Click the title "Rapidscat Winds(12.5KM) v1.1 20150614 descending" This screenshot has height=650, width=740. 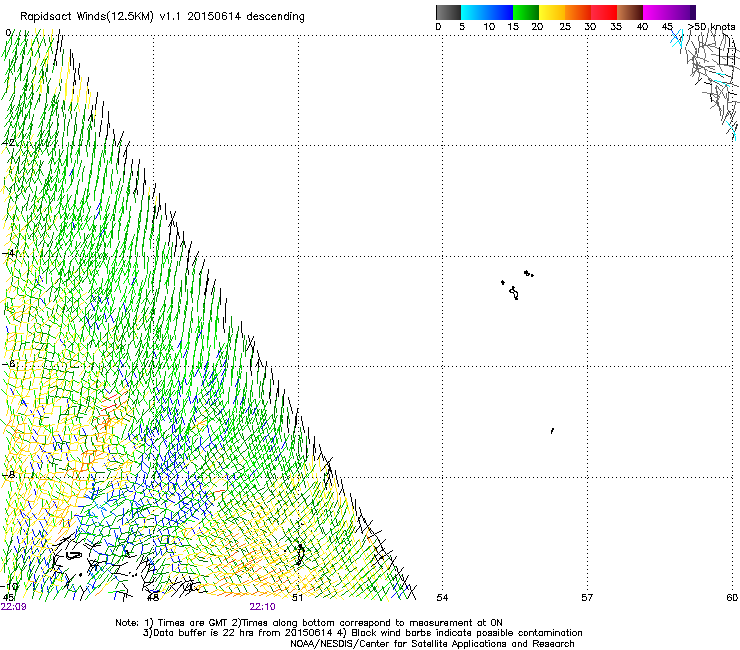(162, 17)
